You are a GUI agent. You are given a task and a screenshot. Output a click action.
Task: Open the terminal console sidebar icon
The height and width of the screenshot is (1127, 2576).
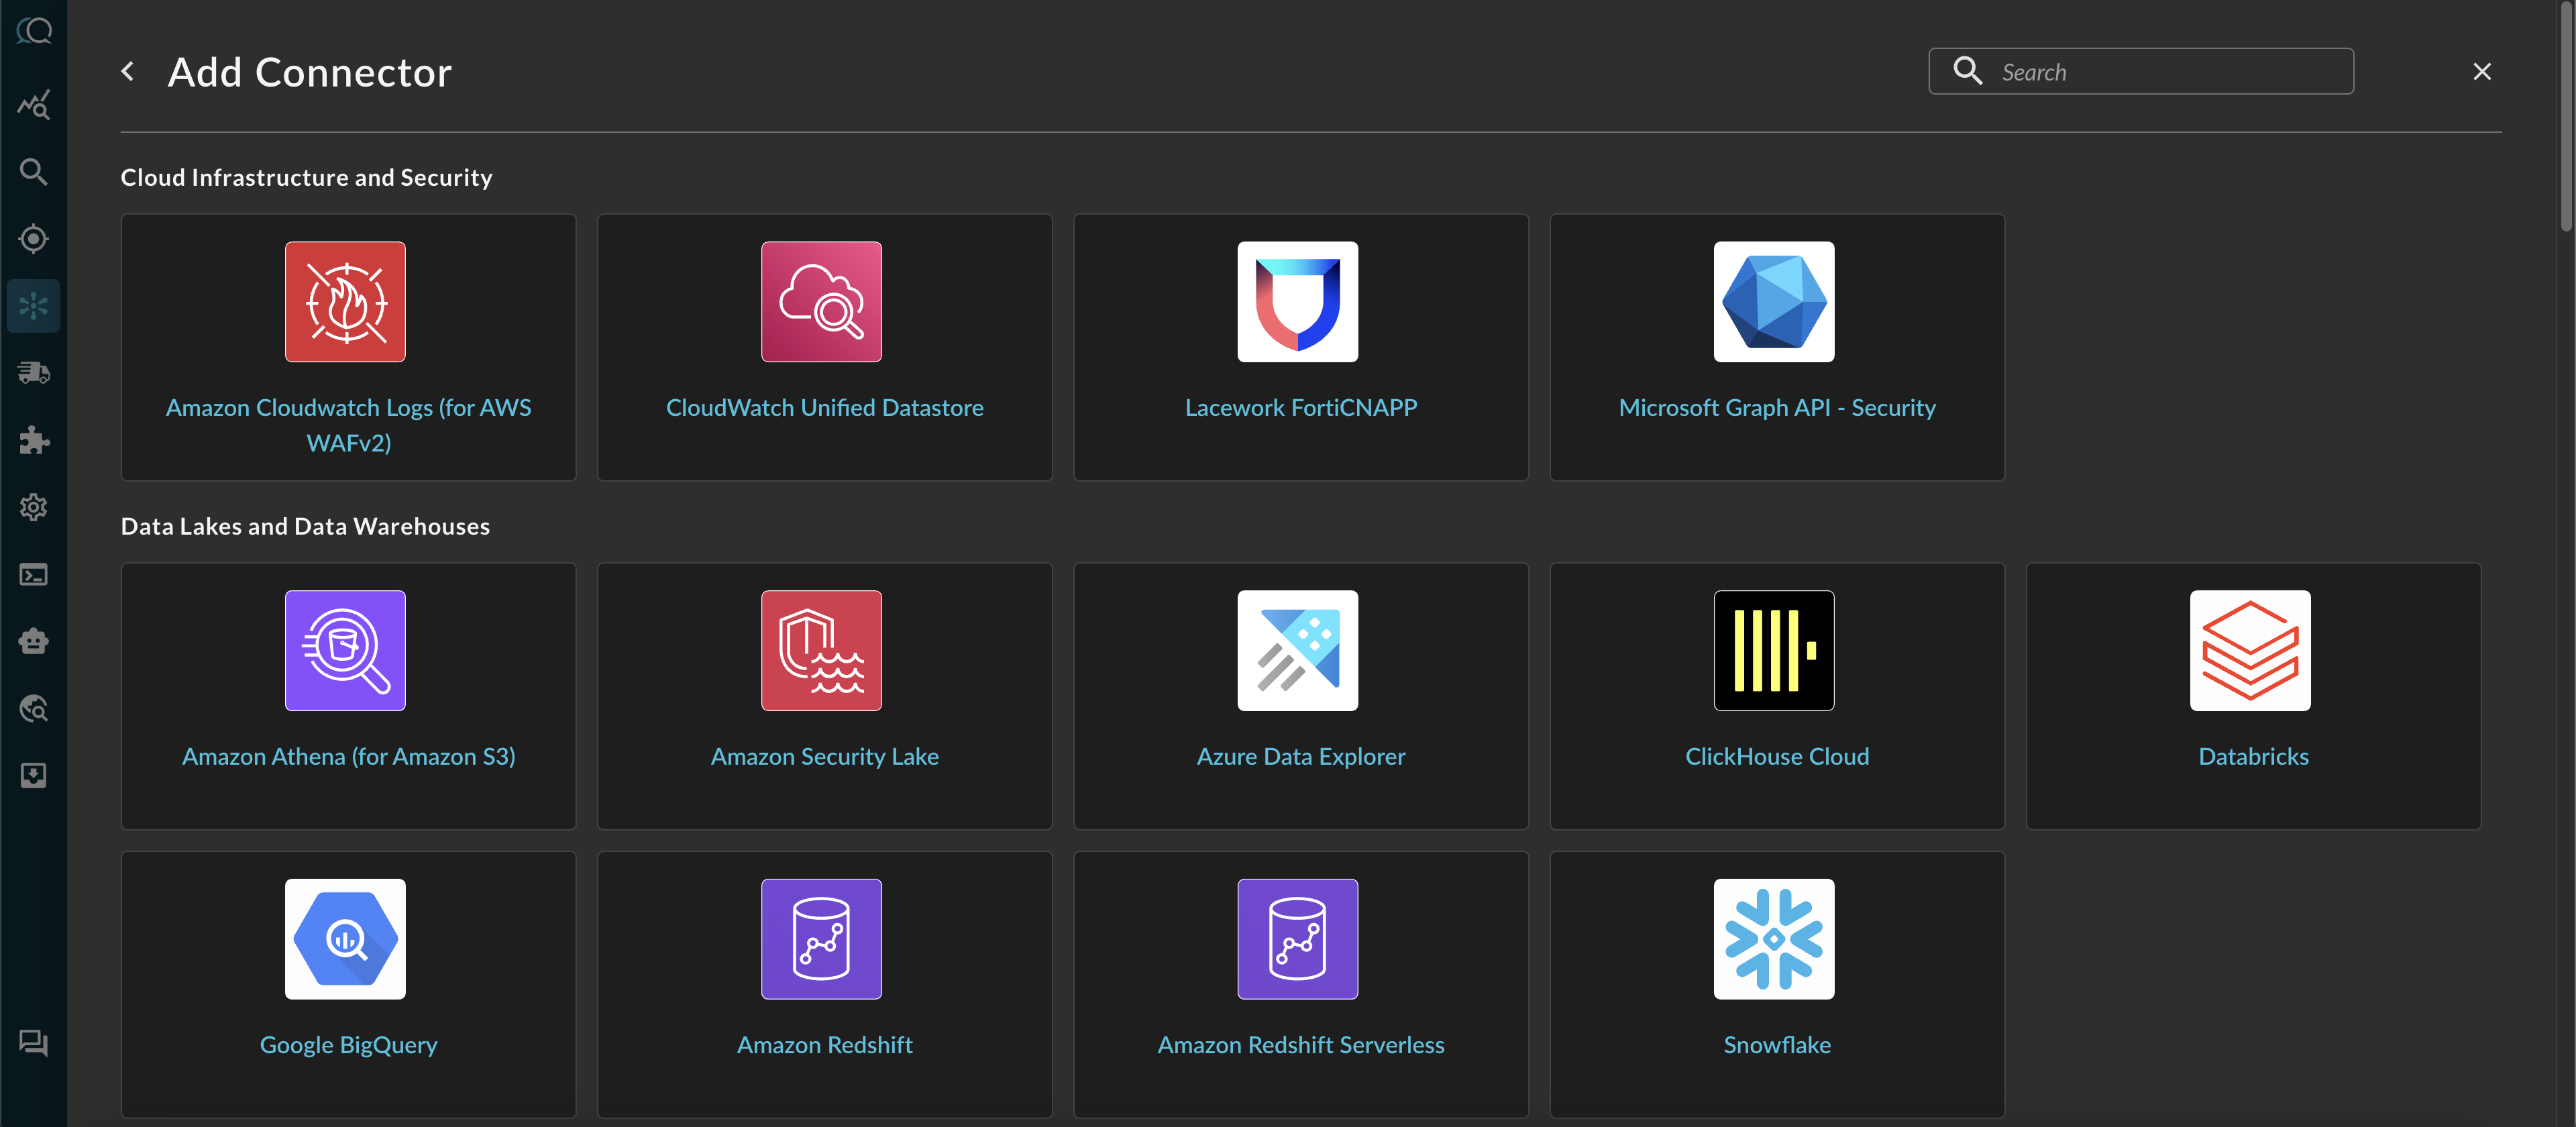click(x=34, y=574)
